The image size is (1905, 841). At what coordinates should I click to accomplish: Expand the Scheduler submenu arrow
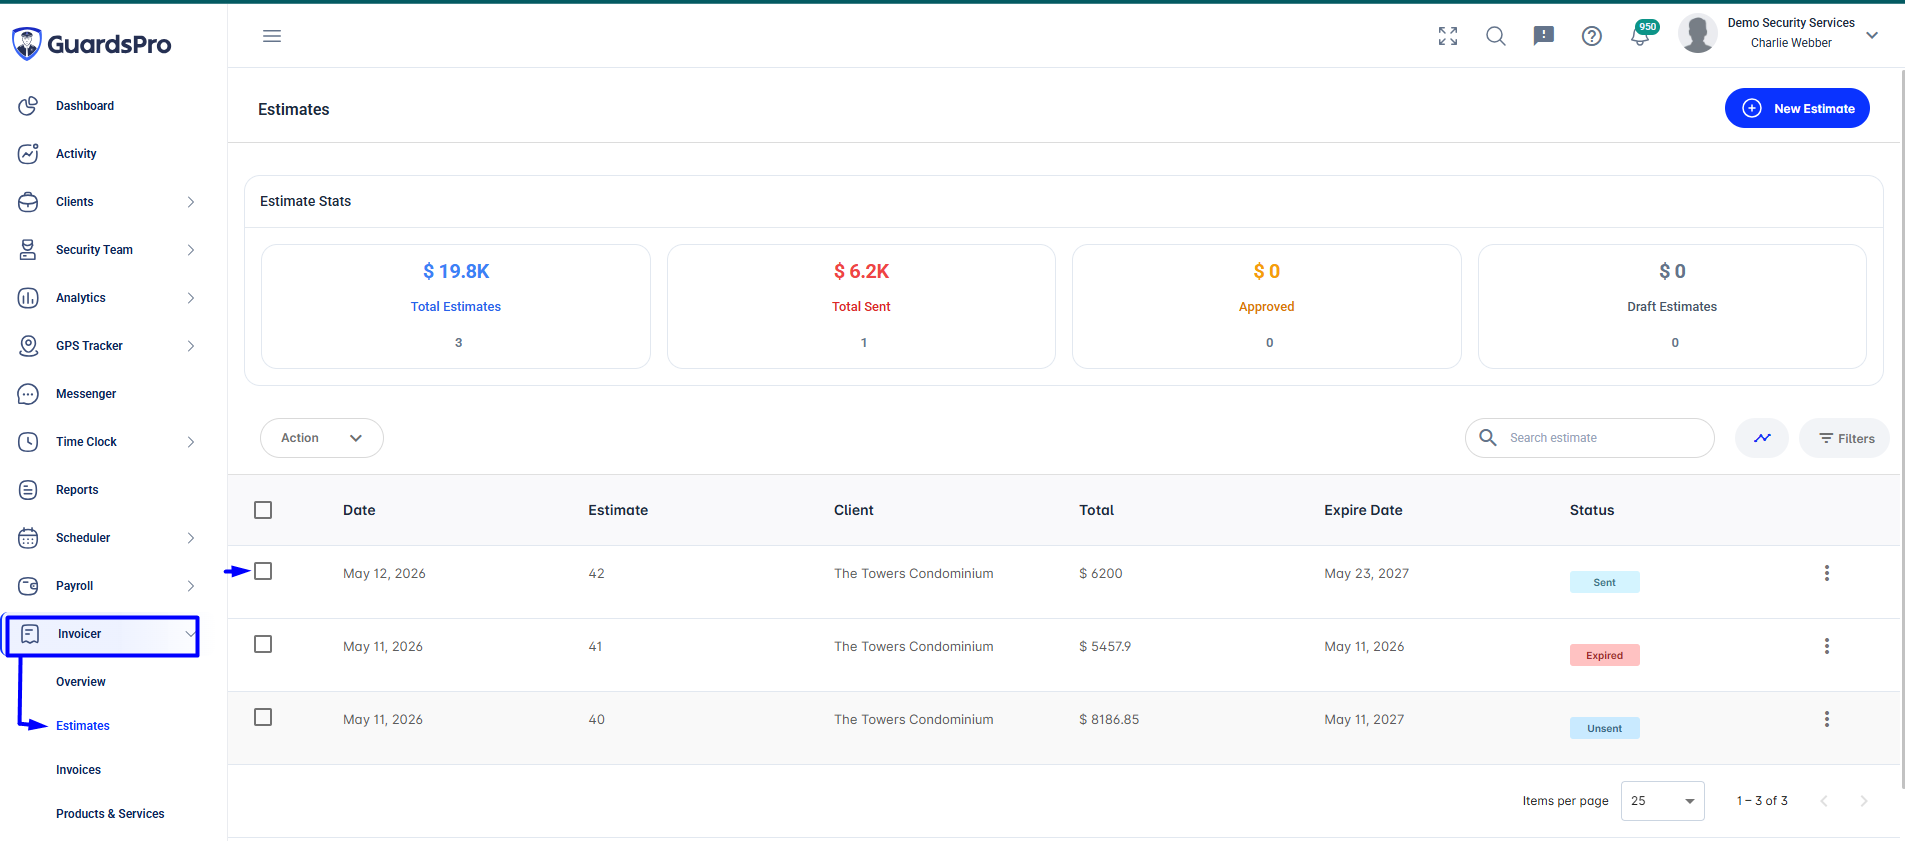tap(191, 538)
